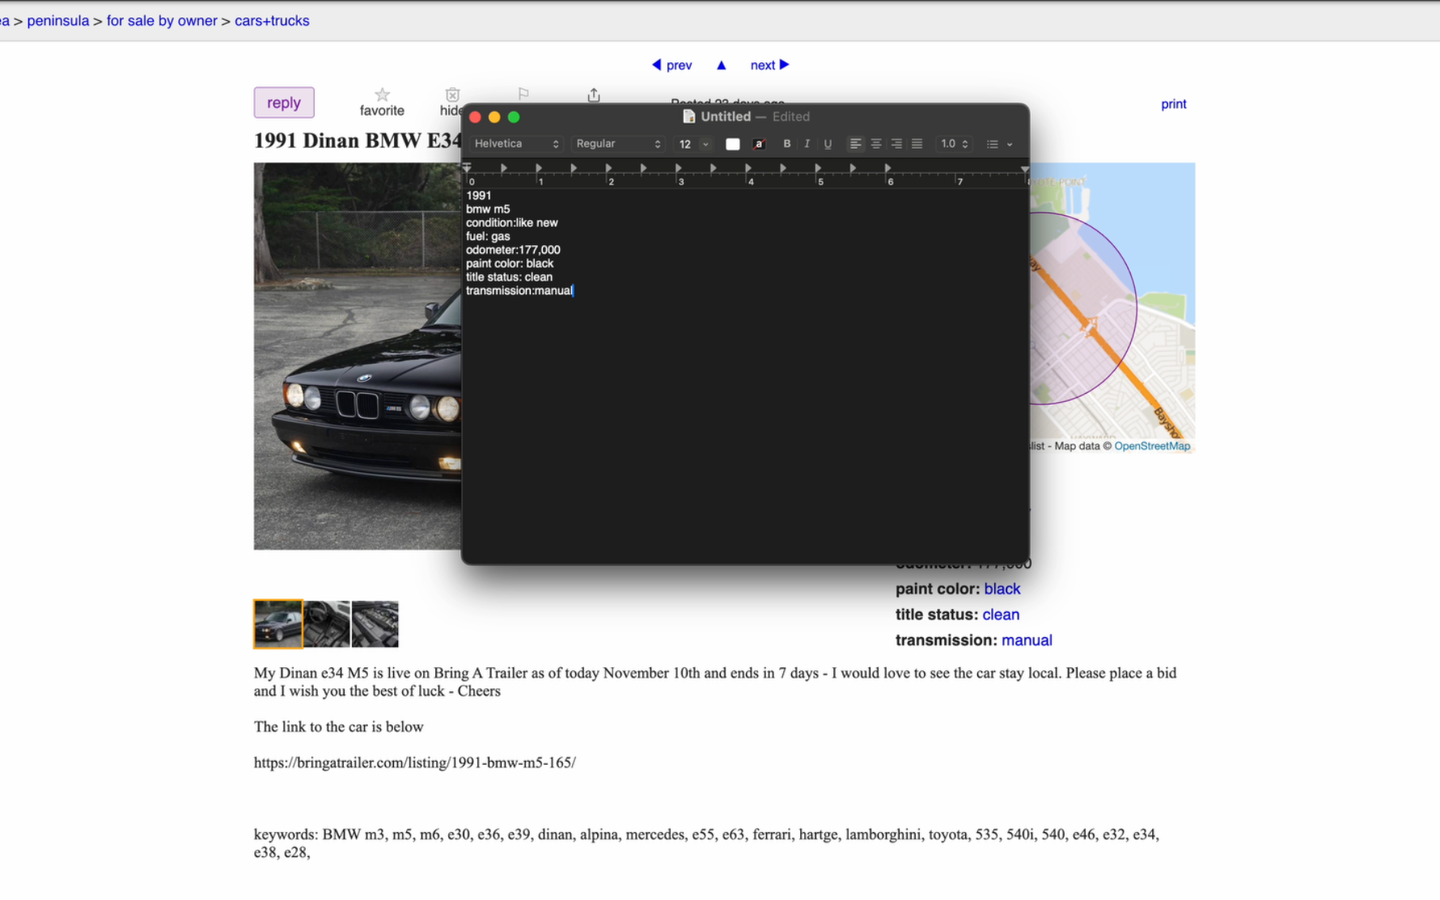
Task: Open the list style dropdown
Action: pos(997,144)
